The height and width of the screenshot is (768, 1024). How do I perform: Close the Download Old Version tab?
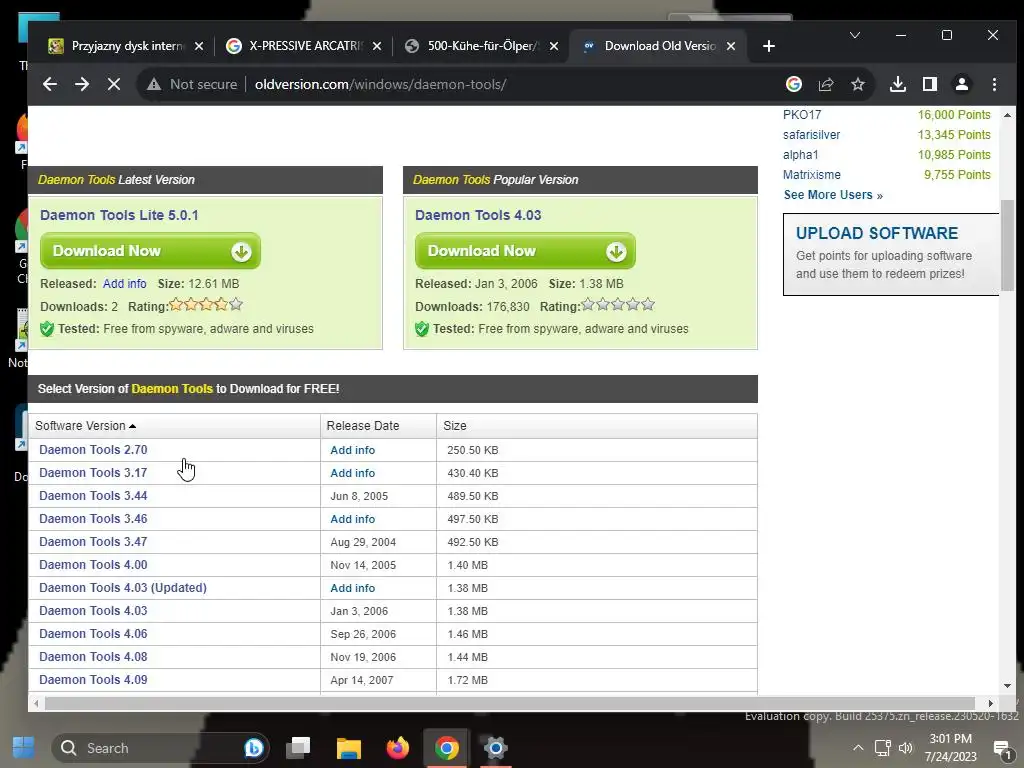[731, 46]
